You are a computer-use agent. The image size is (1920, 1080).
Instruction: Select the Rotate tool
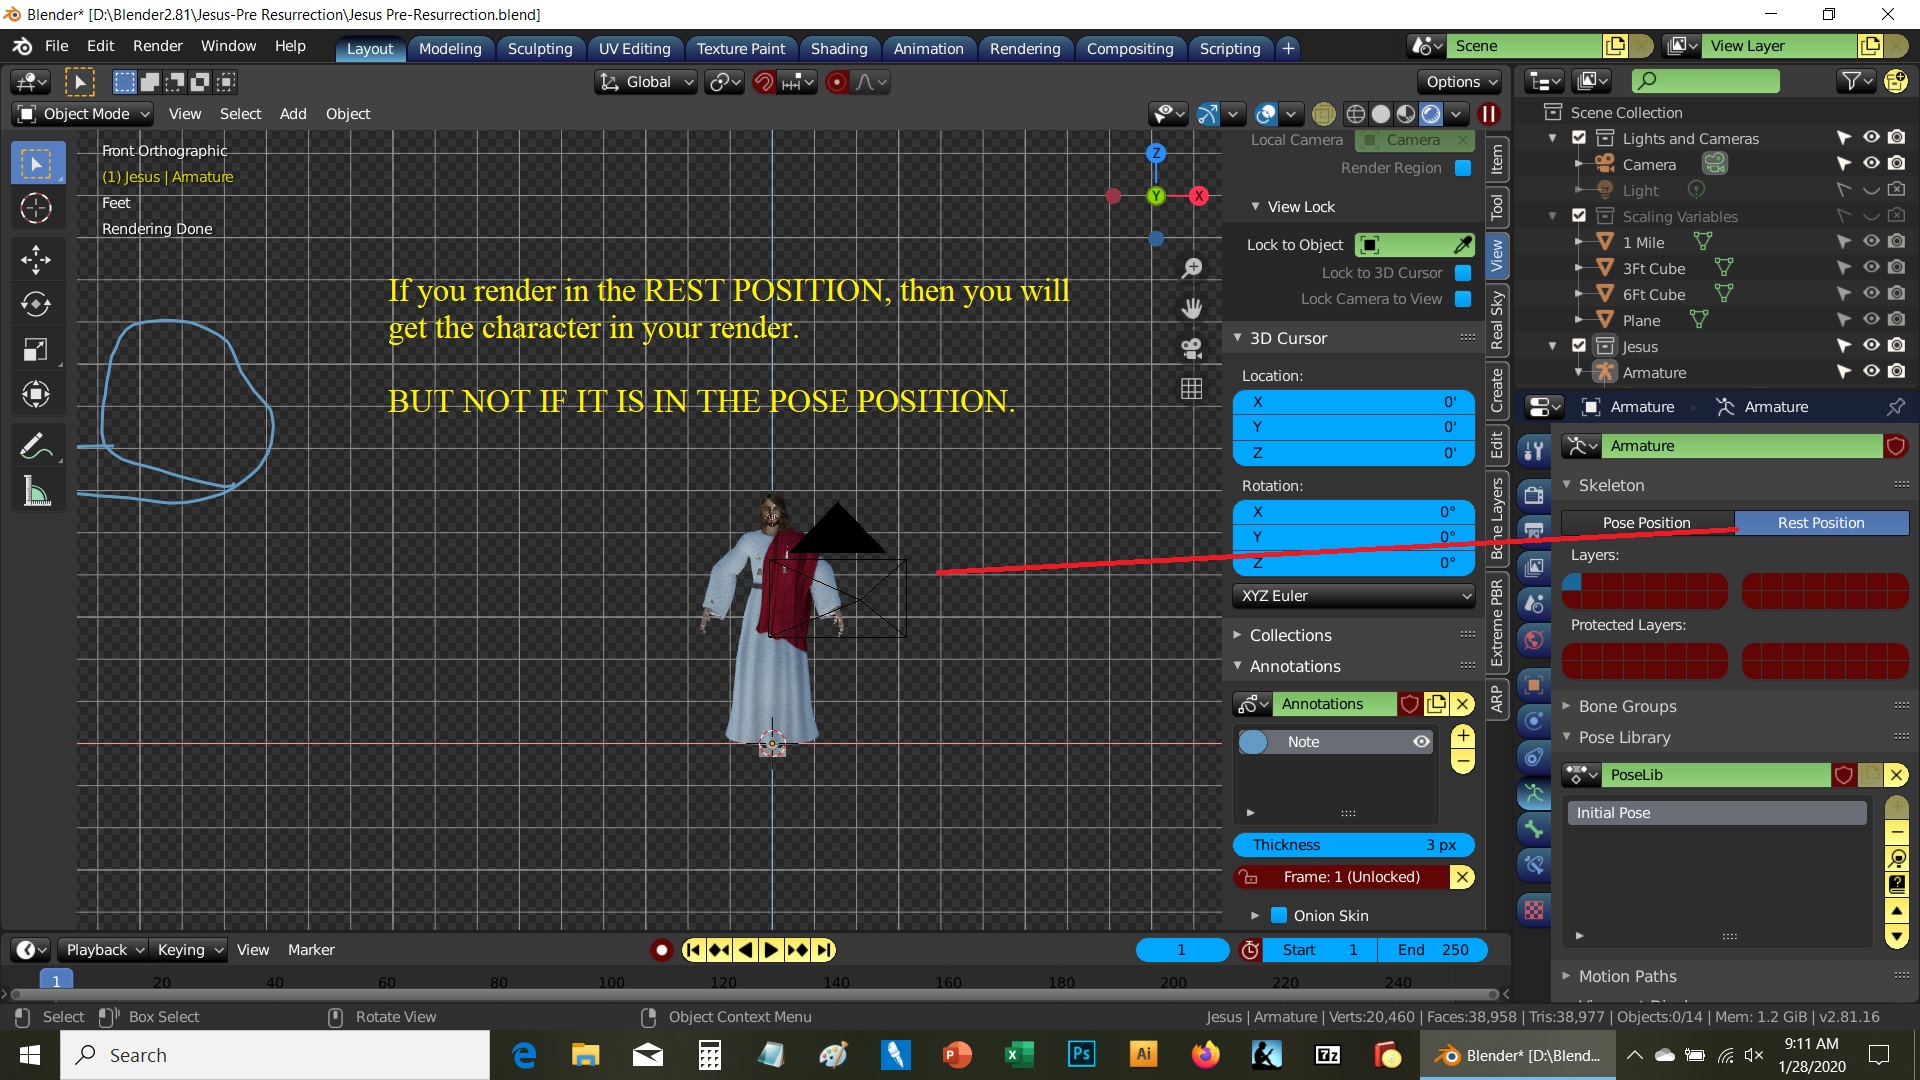coord(36,304)
